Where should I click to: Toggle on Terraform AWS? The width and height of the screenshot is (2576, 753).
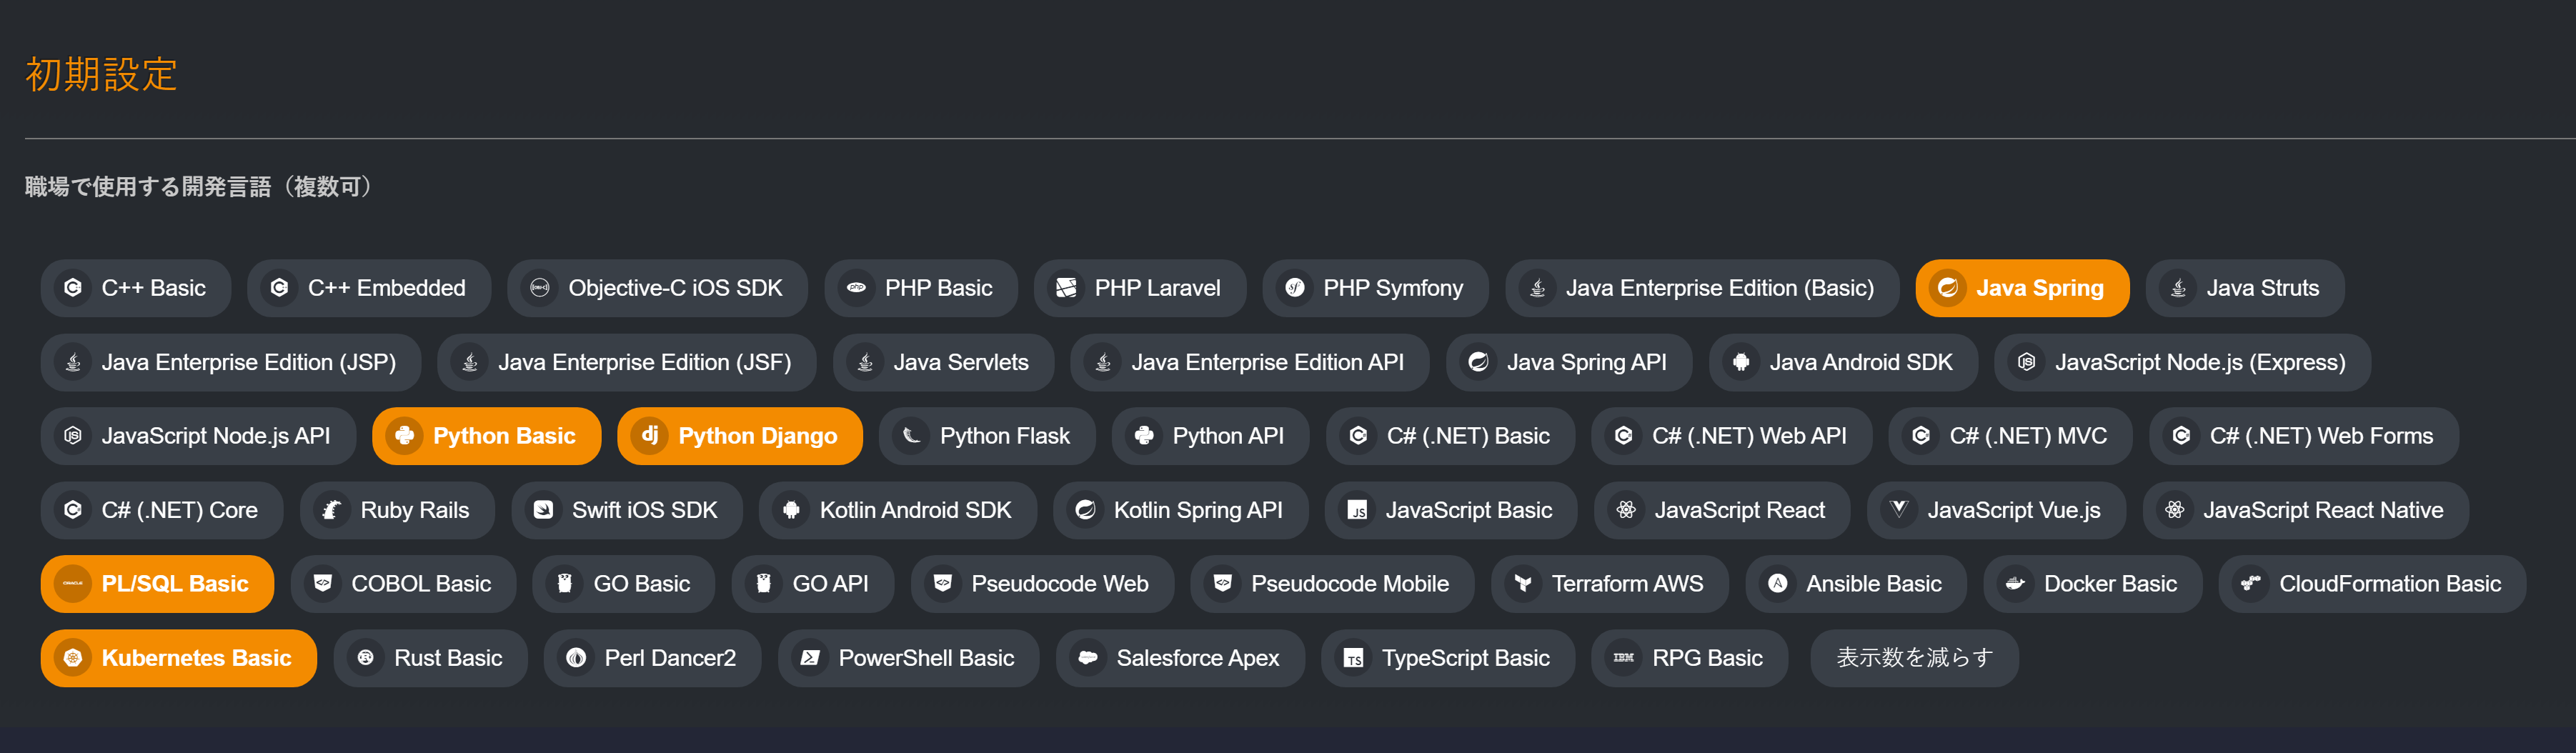pos(1609,584)
